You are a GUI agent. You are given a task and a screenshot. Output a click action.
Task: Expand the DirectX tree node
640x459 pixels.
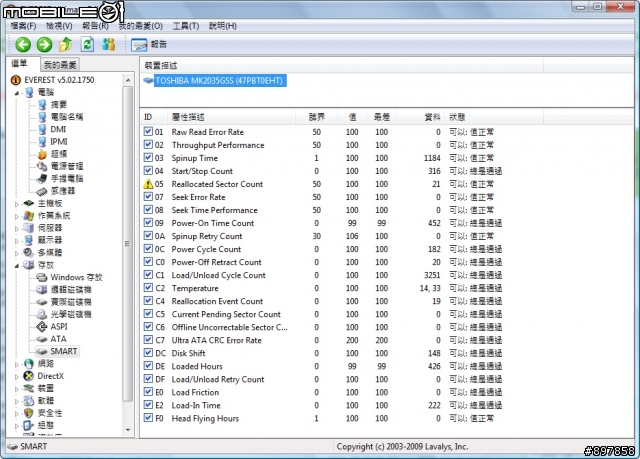coord(17,376)
